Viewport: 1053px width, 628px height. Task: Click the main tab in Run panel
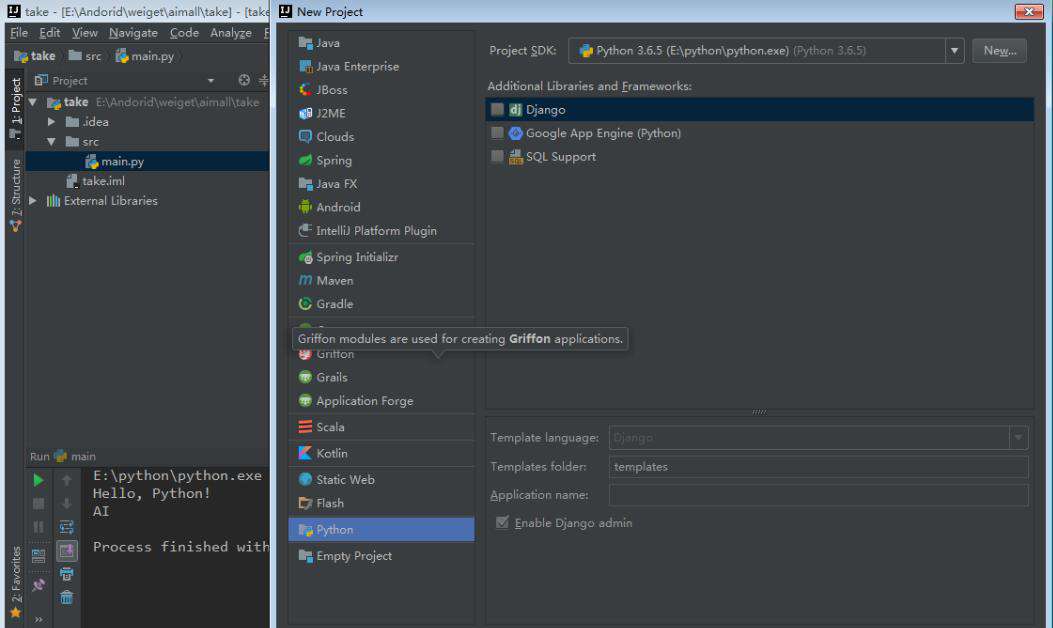pyautogui.click(x=75, y=456)
